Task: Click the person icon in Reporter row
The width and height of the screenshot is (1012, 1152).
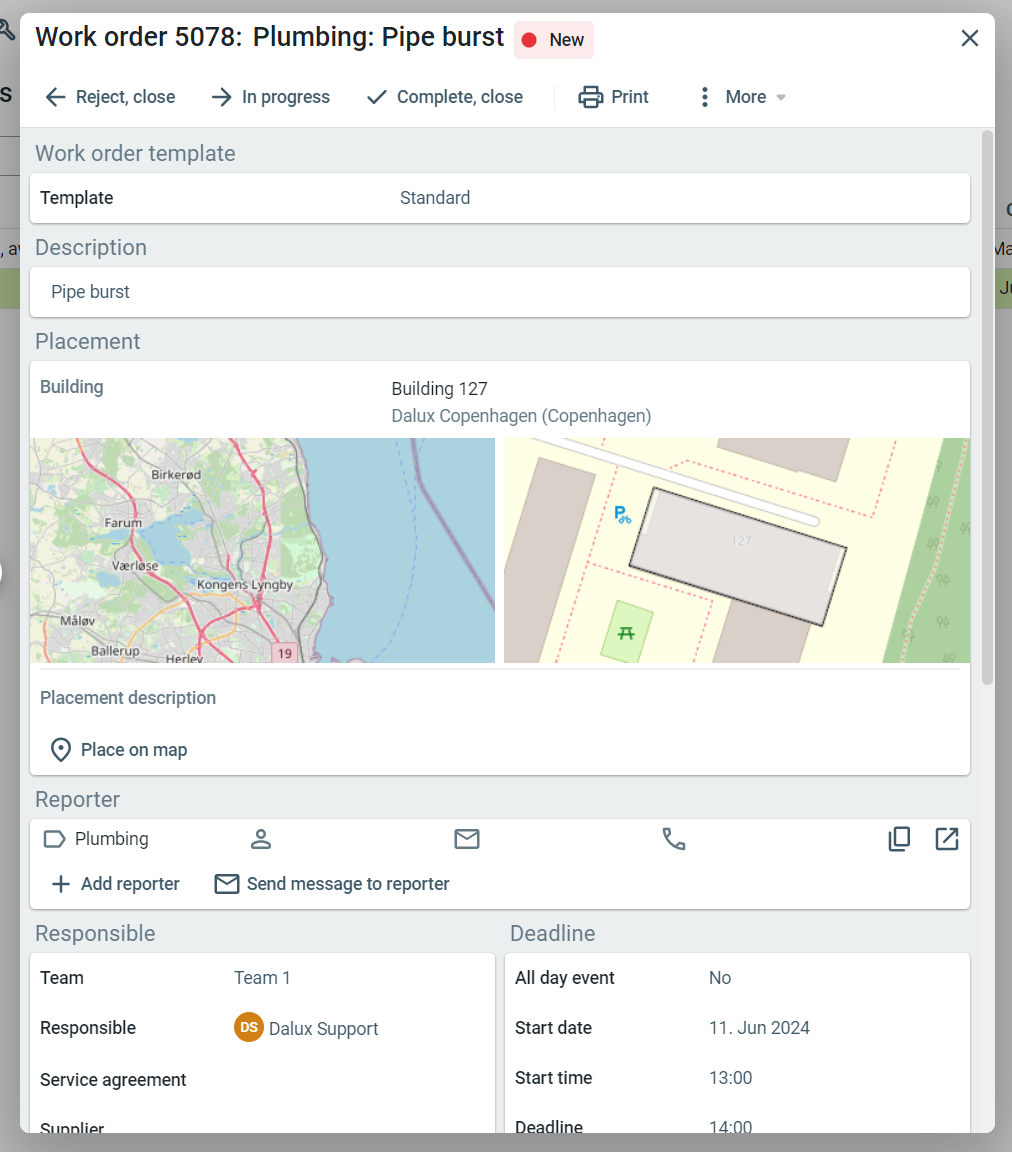Action: (x=261, y=839)
